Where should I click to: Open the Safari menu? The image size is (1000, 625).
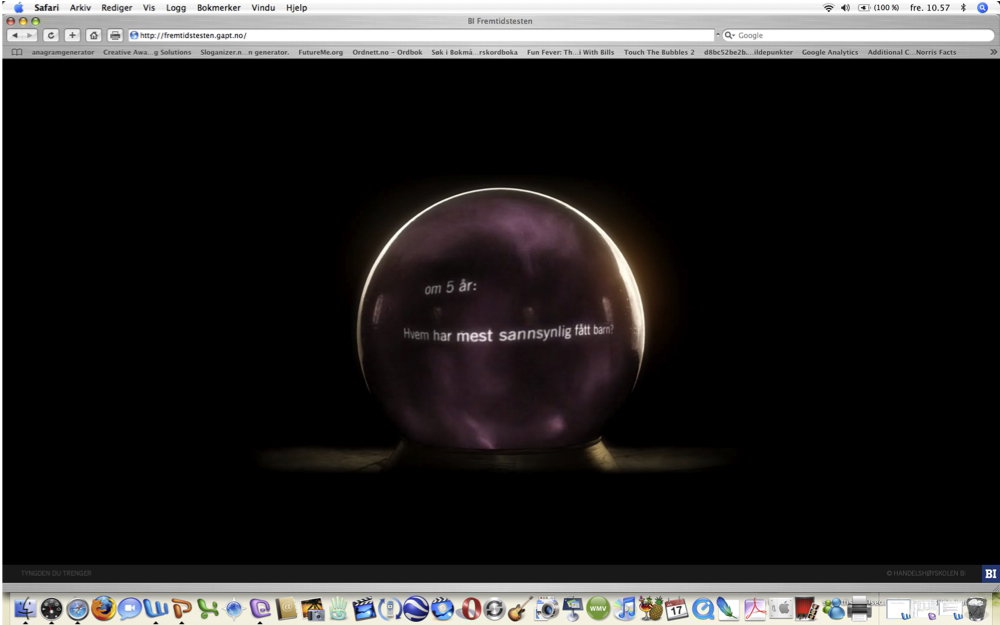pyautogui.click(x=47, y=8)
